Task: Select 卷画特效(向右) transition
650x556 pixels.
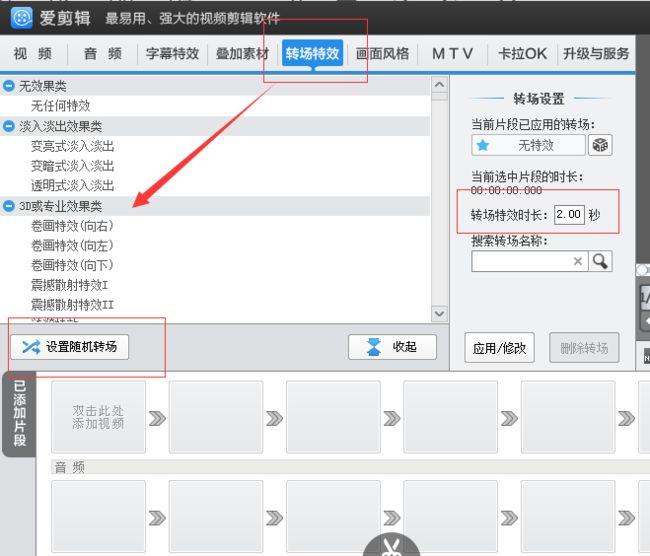Action: pyautogui.click(x=72, y=226)
